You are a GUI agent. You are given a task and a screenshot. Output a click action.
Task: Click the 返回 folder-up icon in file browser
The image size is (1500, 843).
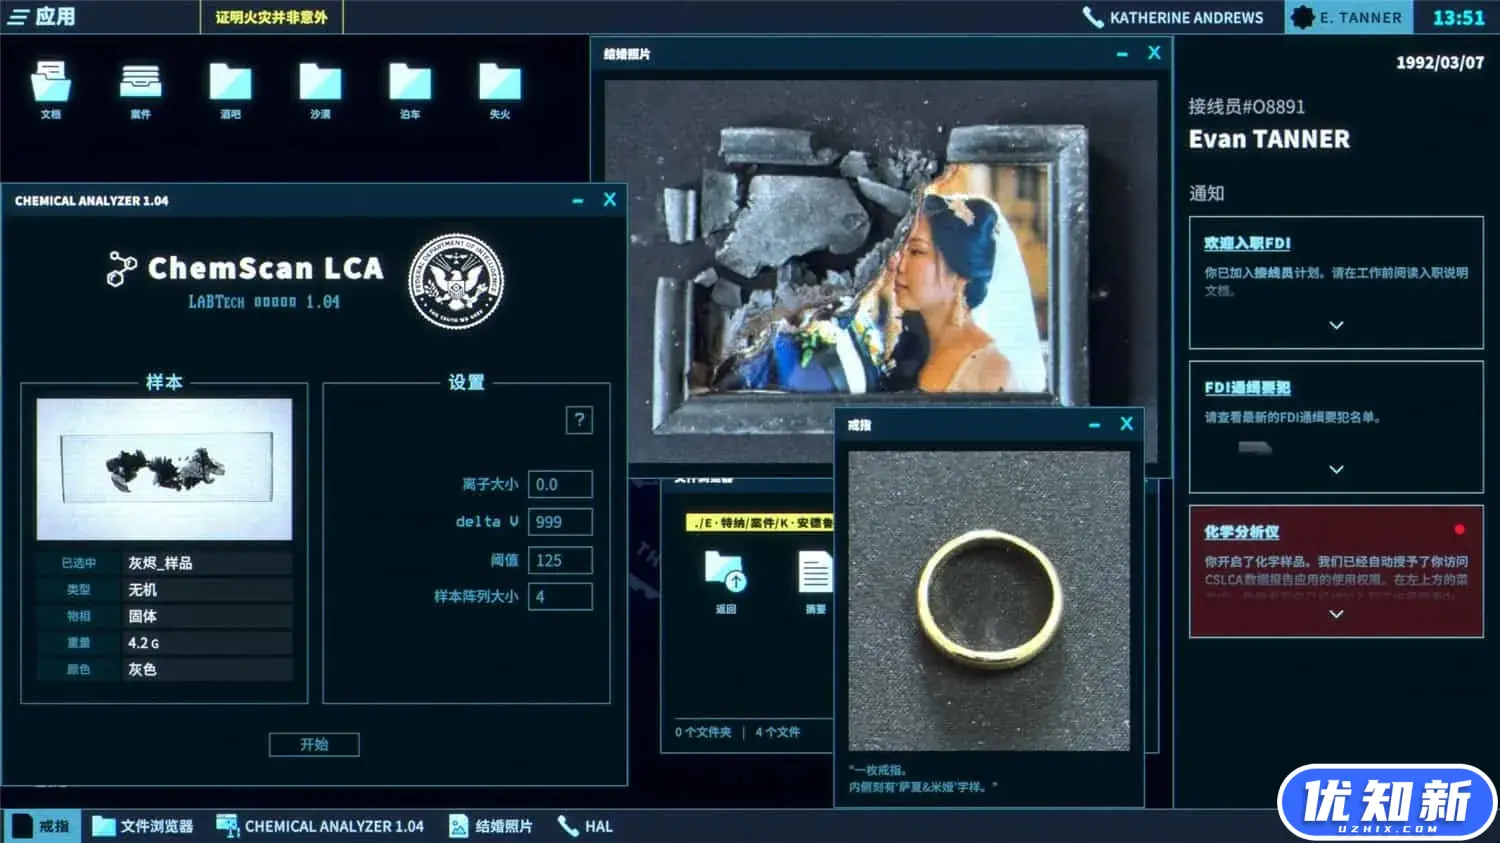coord(725,574)
